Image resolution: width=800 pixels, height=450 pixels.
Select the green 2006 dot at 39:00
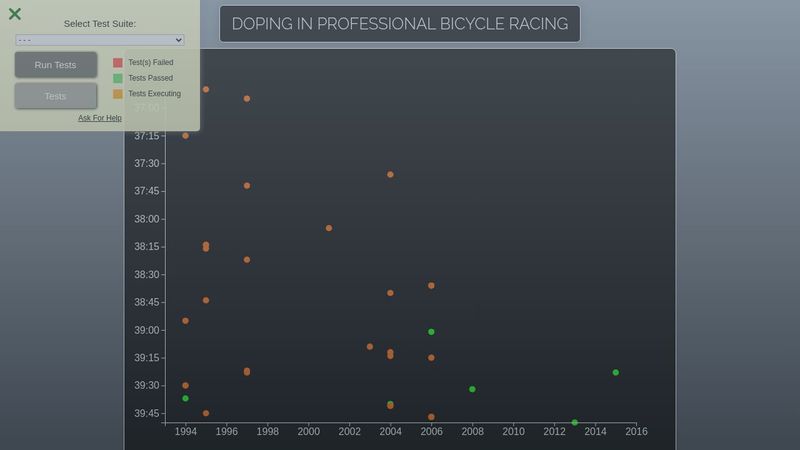[x=431, y=331]
